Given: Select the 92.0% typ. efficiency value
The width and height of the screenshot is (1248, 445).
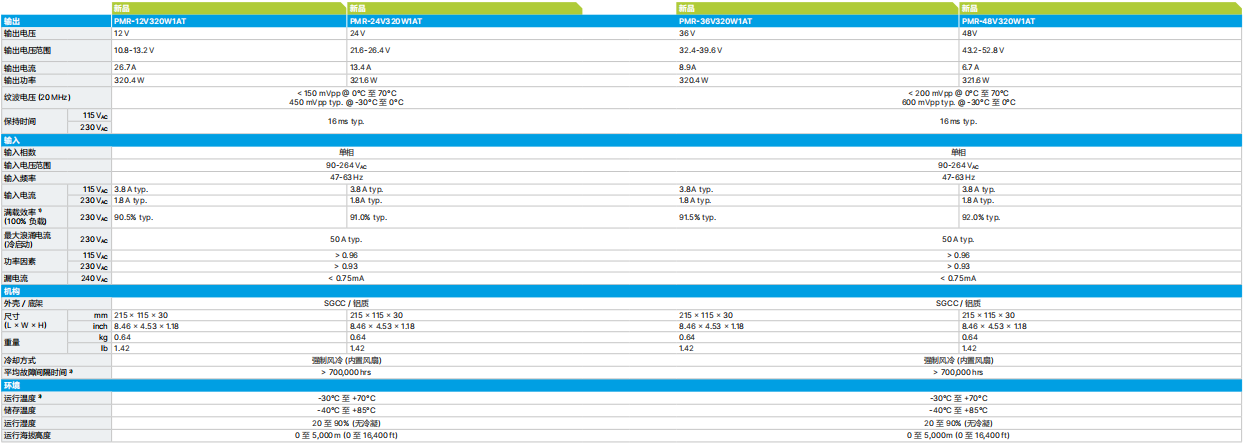Looking at the screenshot, I should tap(981, 217).
